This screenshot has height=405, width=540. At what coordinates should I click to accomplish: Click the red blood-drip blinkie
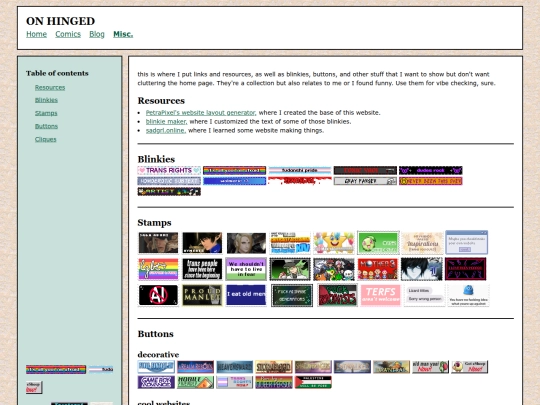coord(300,181)
